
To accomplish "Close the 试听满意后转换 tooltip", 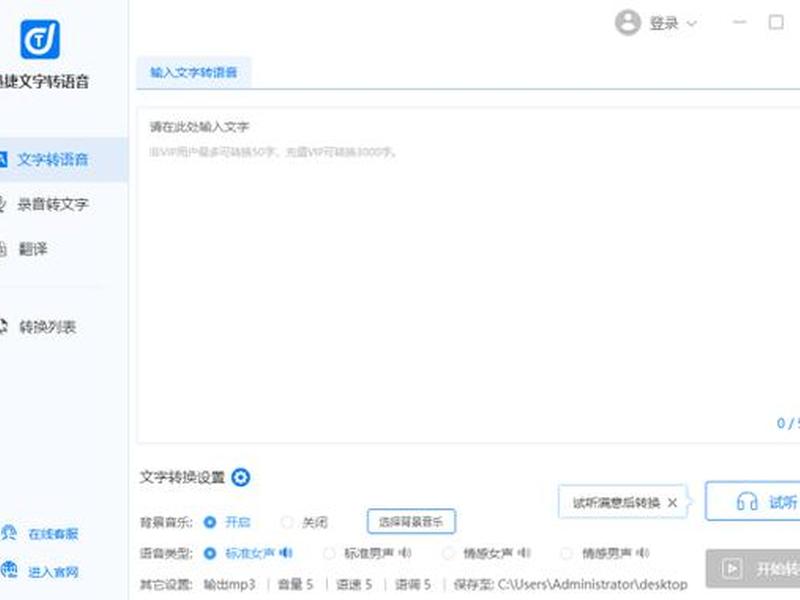I will pos(672,503).
